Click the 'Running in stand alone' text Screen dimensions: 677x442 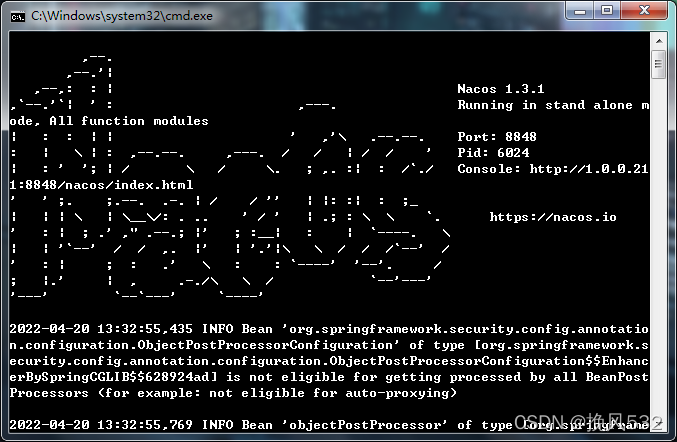(x=545, y=105)
